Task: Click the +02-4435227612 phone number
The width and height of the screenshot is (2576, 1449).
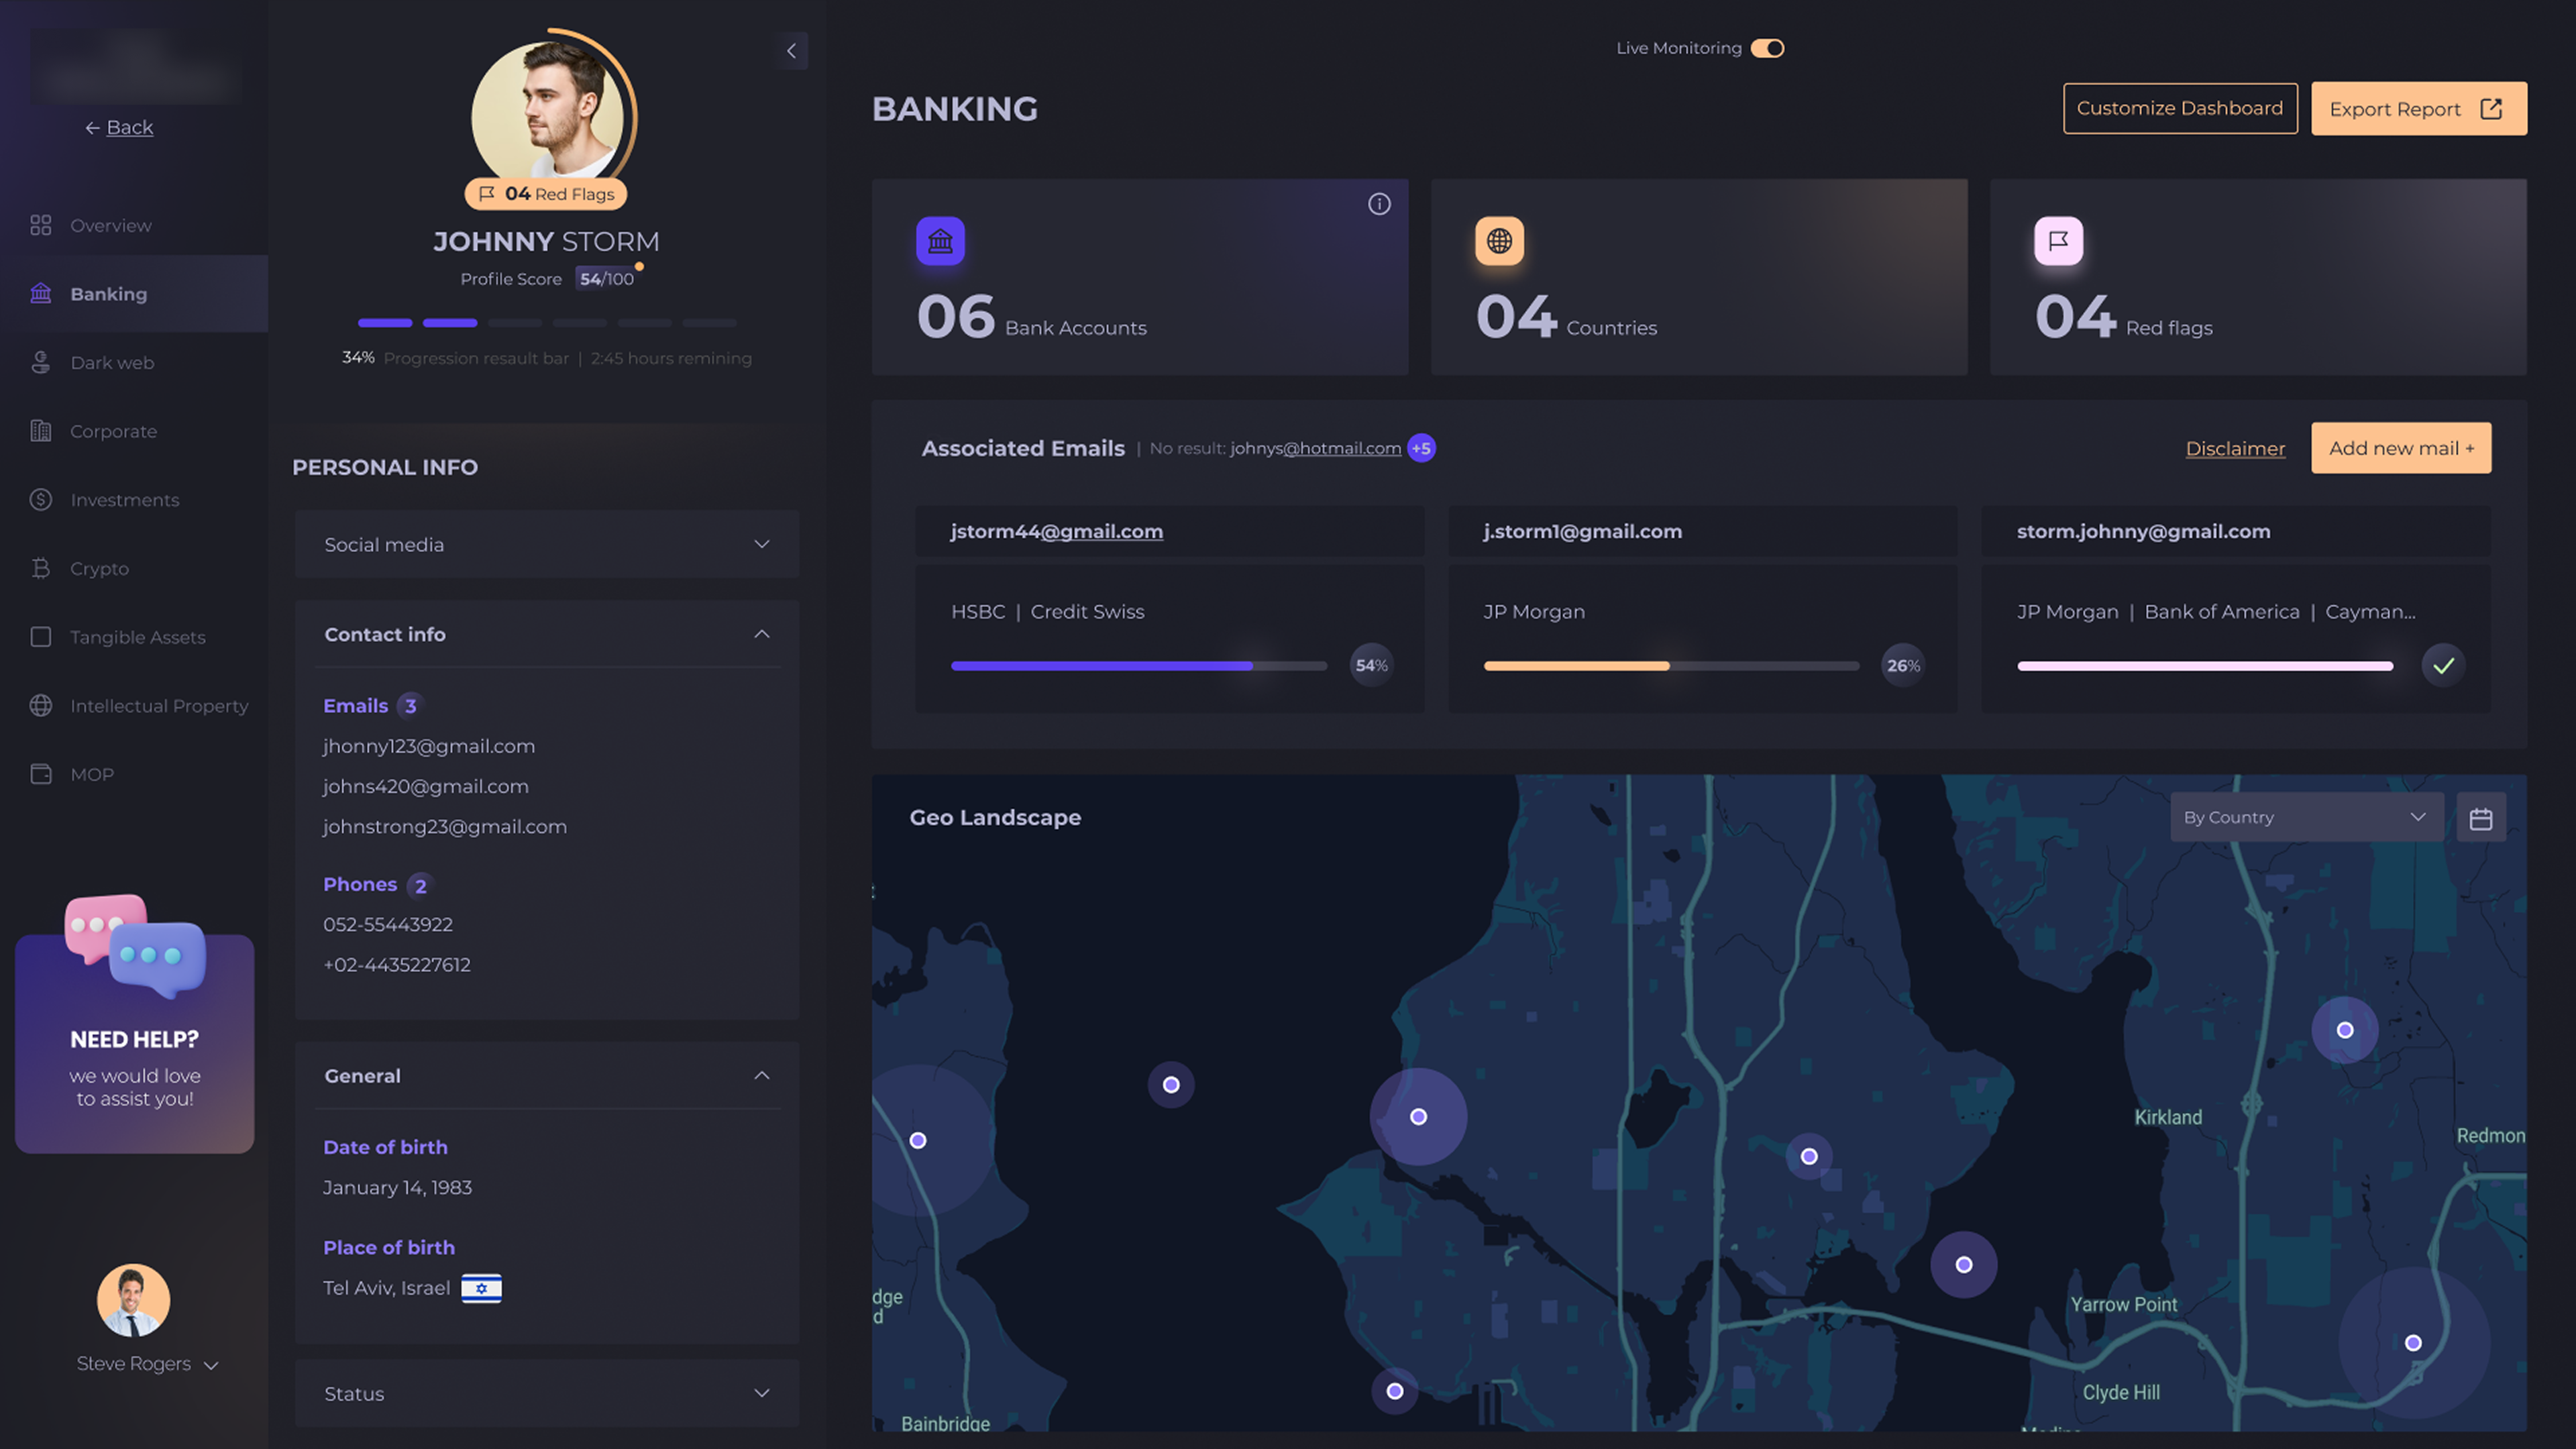Action: 396,964
